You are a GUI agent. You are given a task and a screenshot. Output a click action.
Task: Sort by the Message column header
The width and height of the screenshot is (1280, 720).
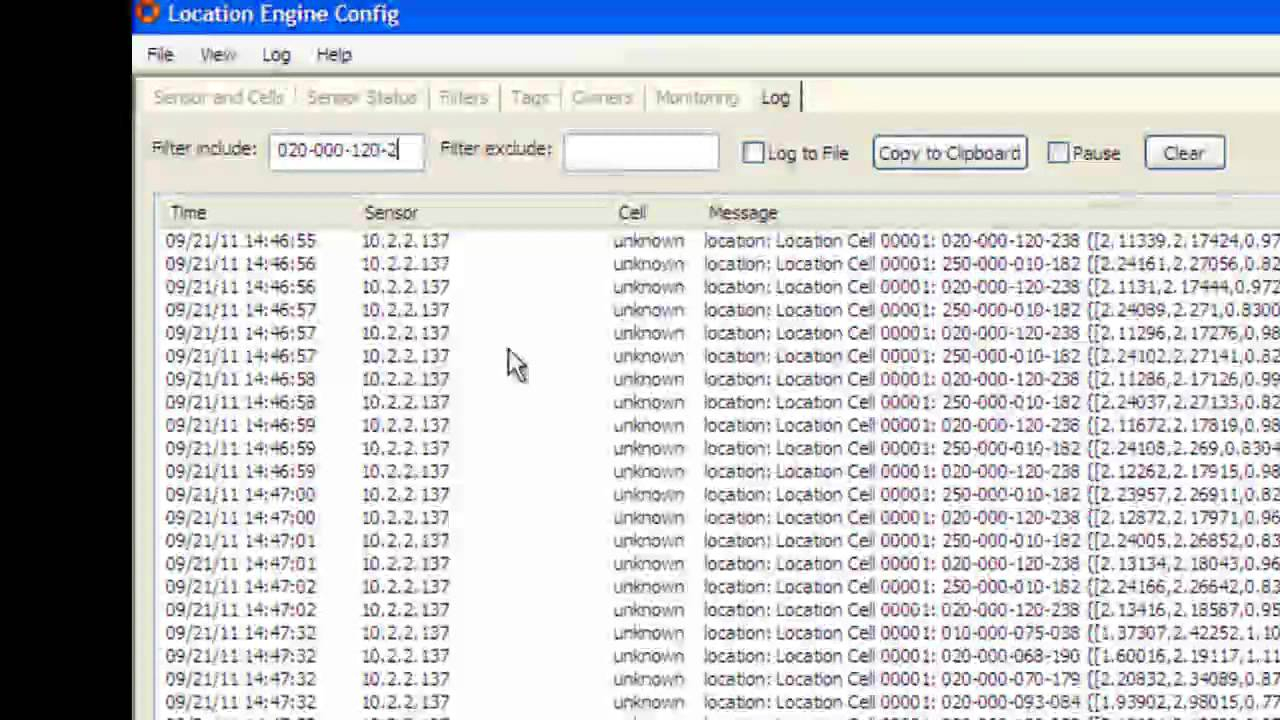point(743,213)
